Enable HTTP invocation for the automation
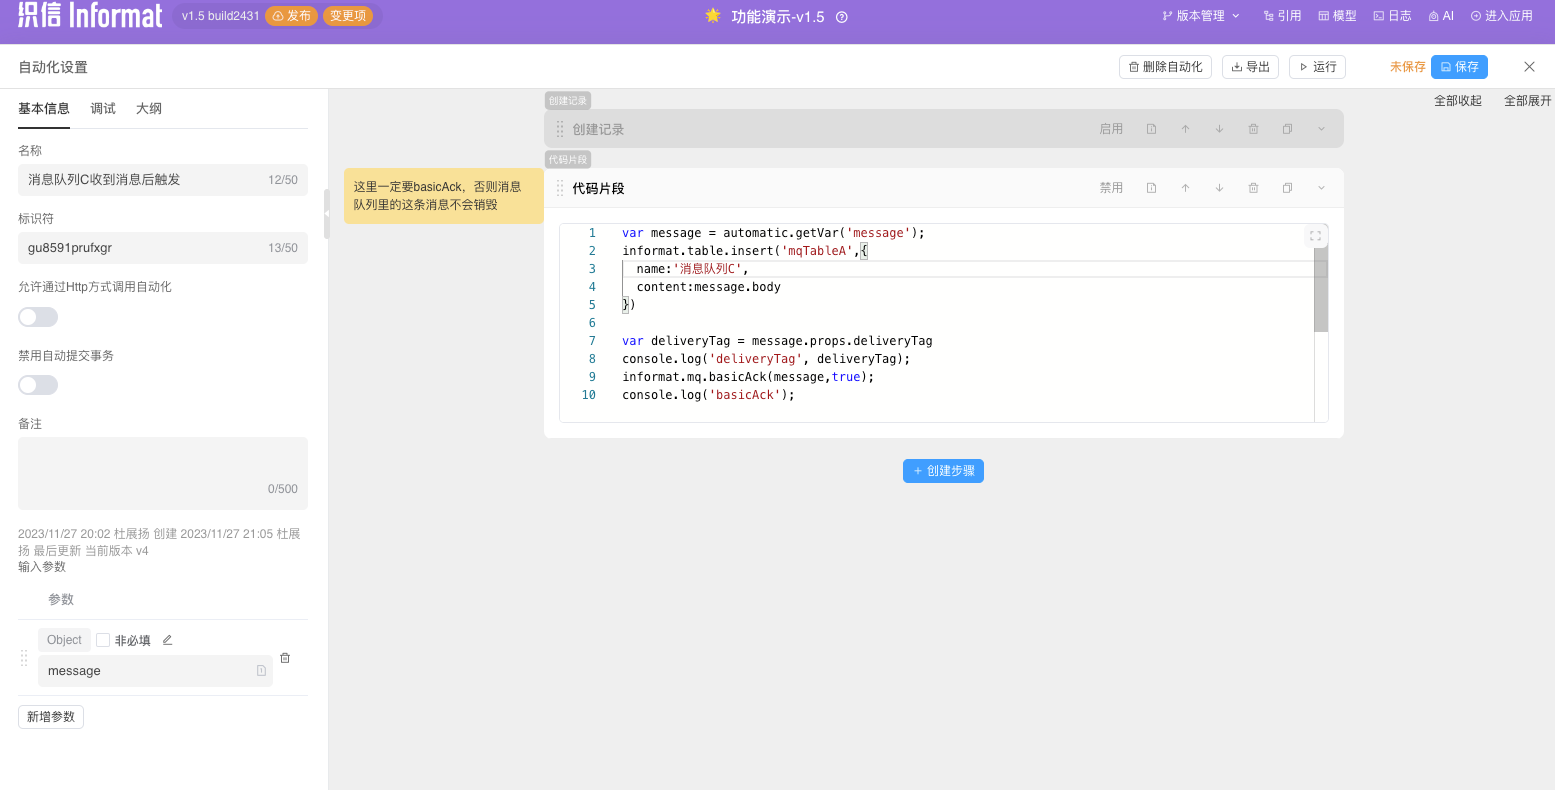Screen dimensions: 1555x790 click(37, 316)
